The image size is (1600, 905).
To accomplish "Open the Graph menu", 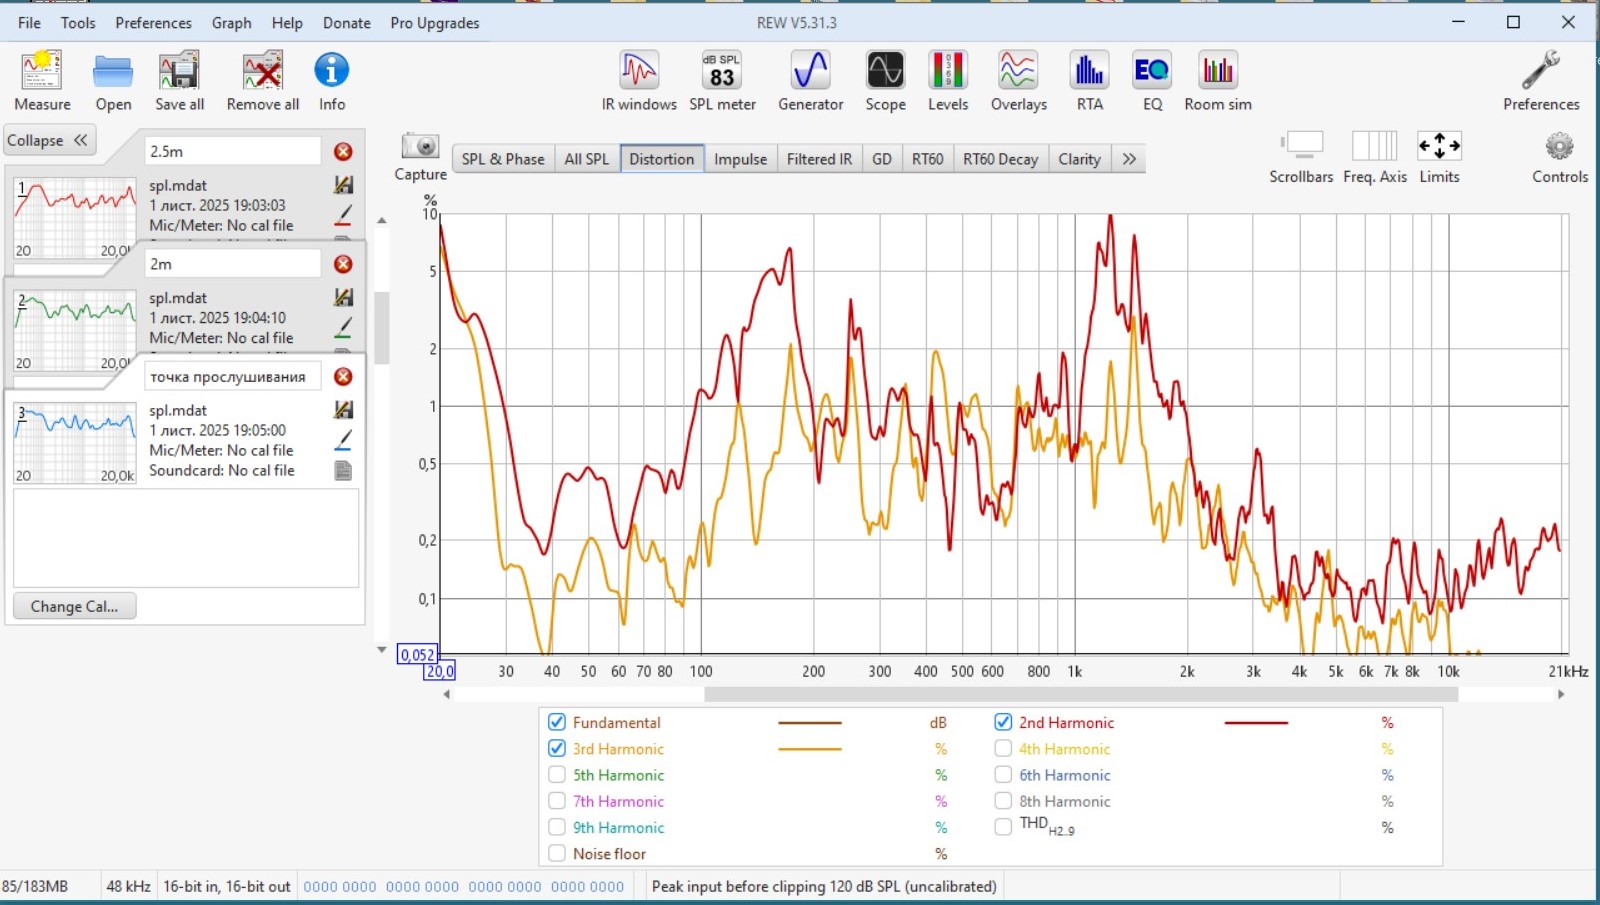I will (x=231, y=23).
